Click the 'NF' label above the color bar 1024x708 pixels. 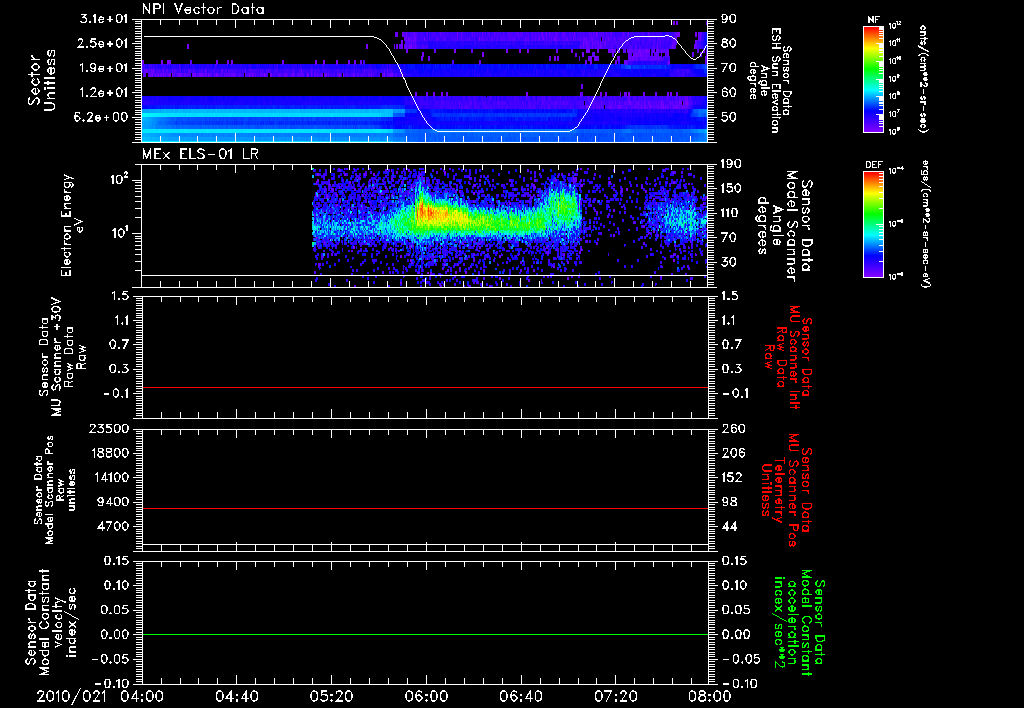coord(874,20)
